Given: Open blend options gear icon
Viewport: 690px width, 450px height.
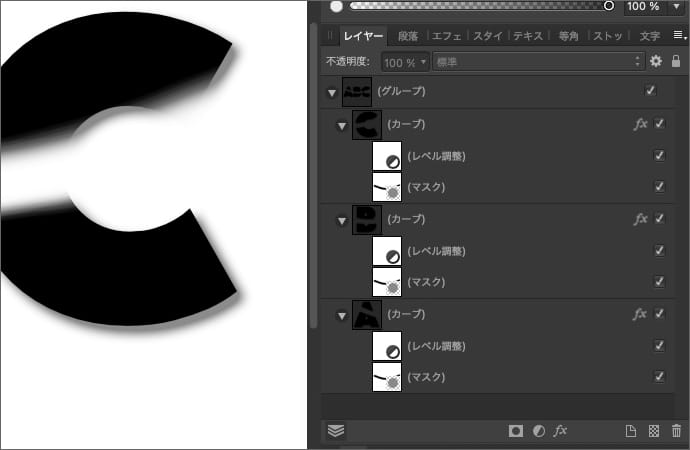Looking at the screenshot, I should click(x=656, y=61).
